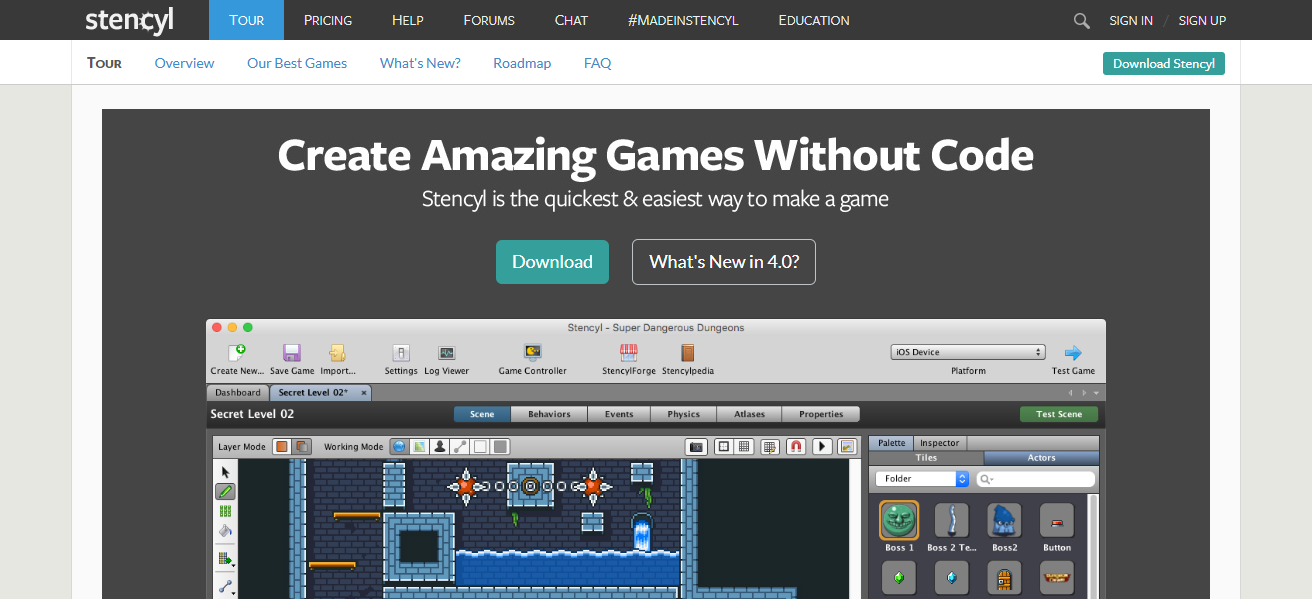Switch to the Inspector tab
Screen dimensions: 1312x599
pos(940,443)
